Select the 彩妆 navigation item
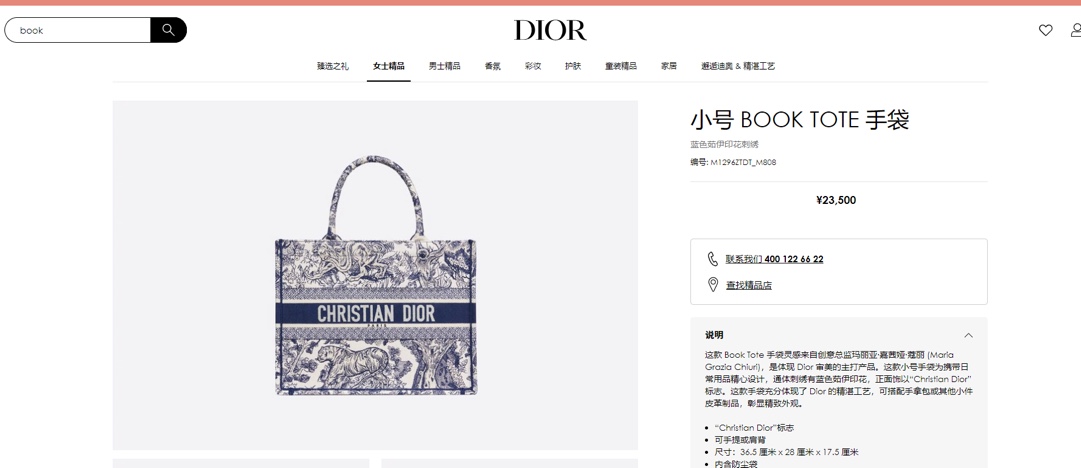This screenshot has width=1081, height=468. 532,66
